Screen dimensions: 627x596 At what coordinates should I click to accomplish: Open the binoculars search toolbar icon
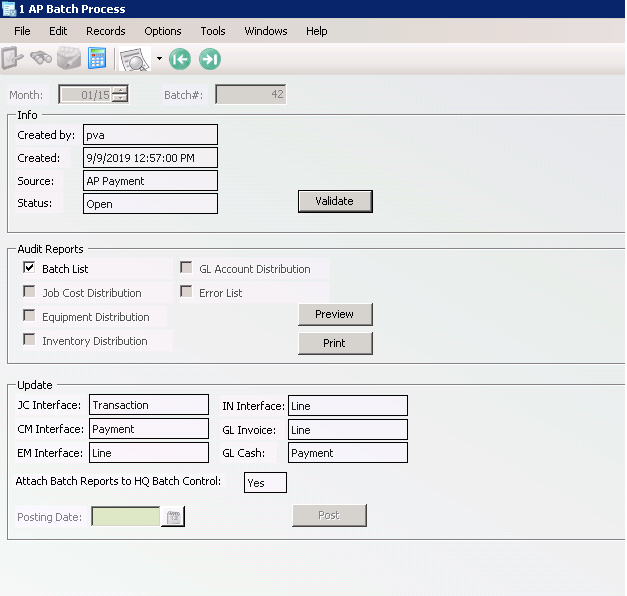pyautogui.click(x=41, y=58)
